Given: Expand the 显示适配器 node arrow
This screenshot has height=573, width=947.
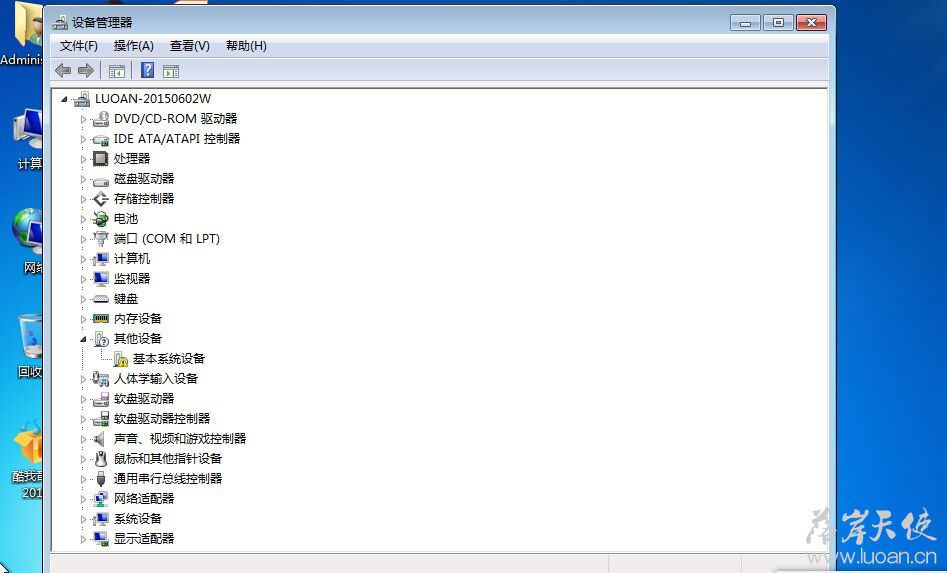Looking at the screenshot, I should click(83, 539).
